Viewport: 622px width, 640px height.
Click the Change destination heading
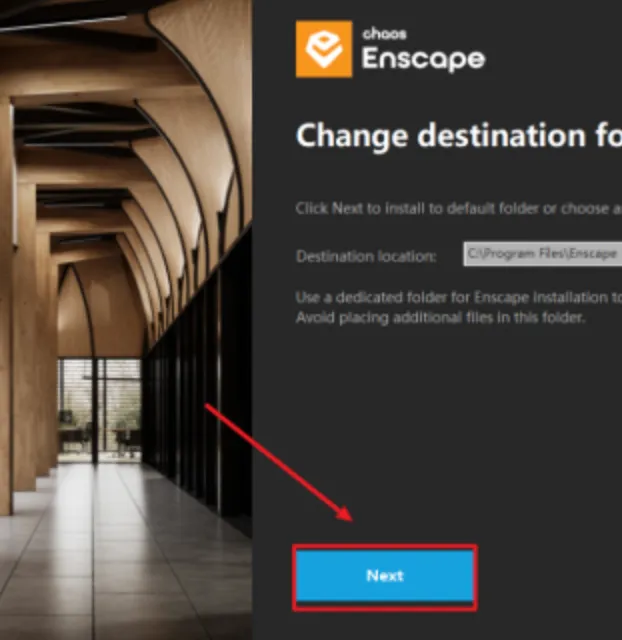point(459,136)
